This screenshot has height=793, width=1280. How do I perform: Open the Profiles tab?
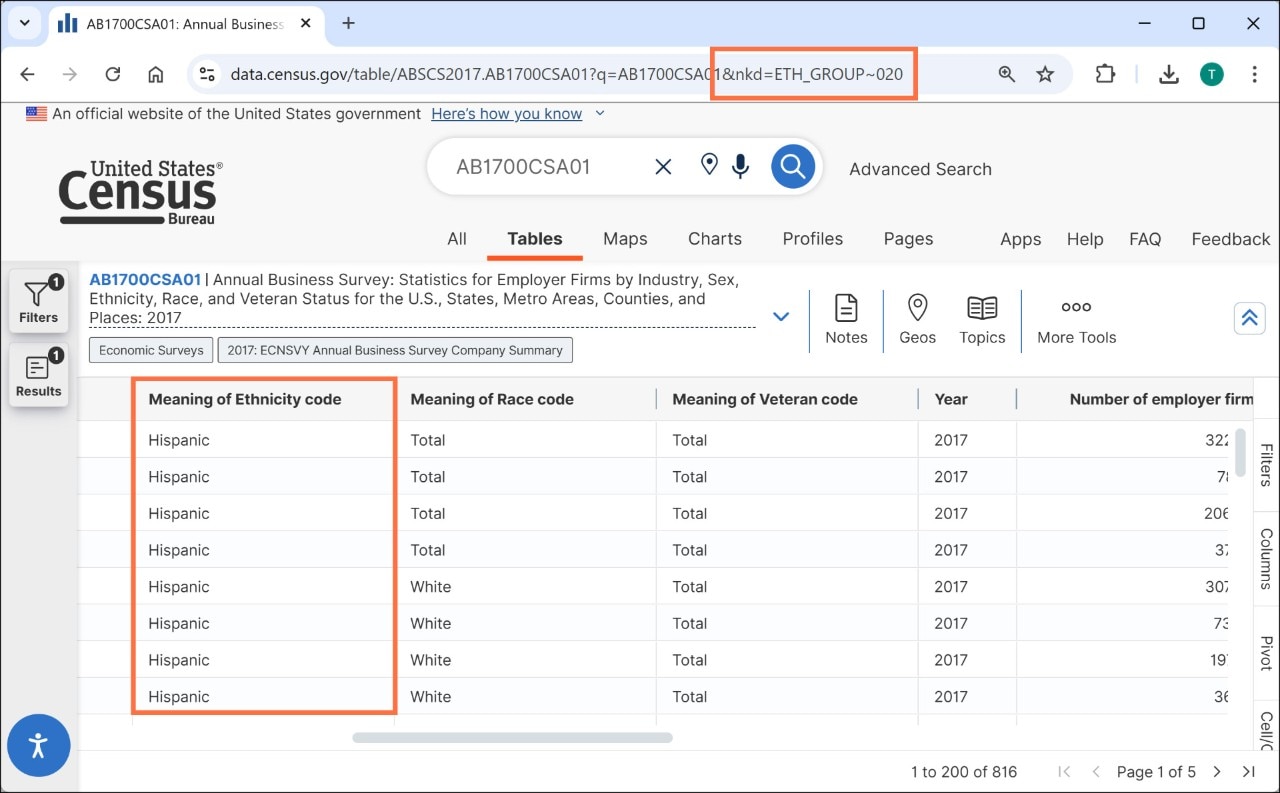tap(813, 238)
